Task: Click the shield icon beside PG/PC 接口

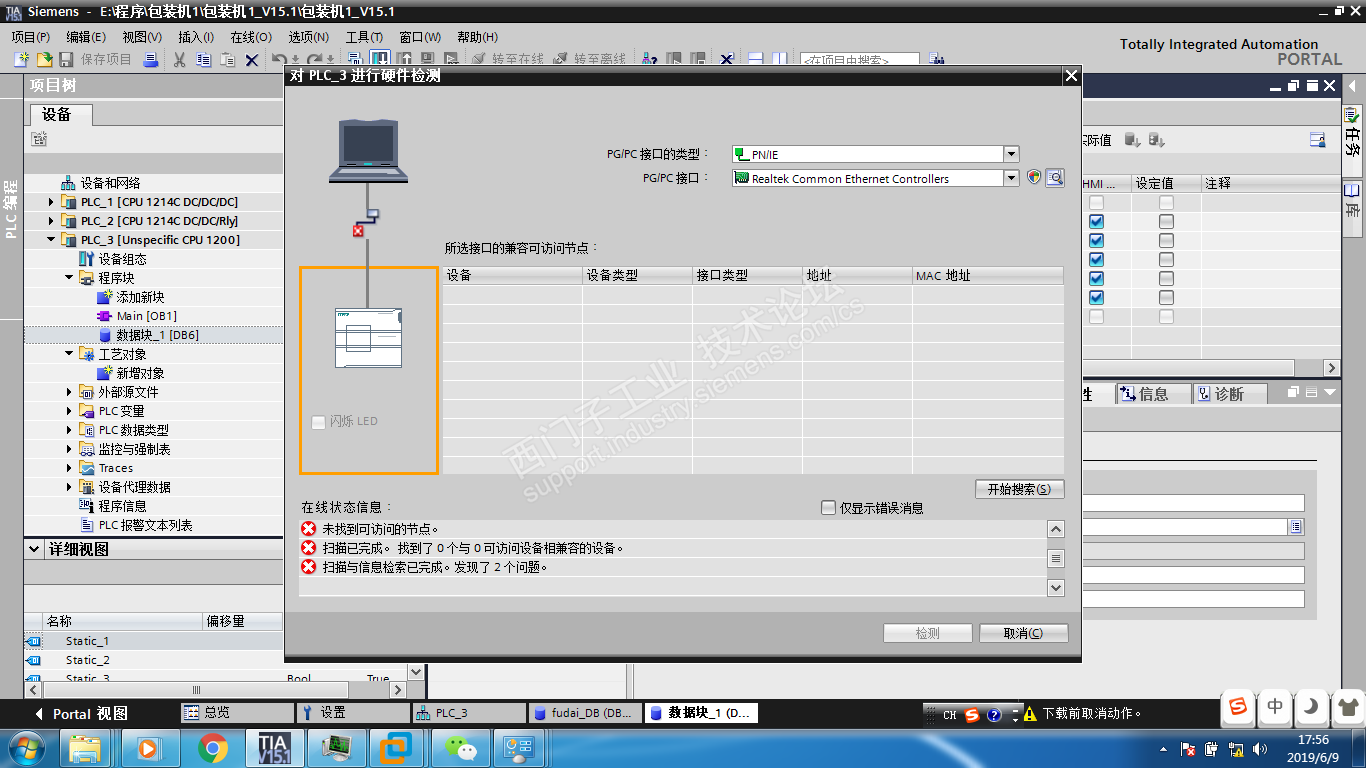Action: tap(1034, 178)
